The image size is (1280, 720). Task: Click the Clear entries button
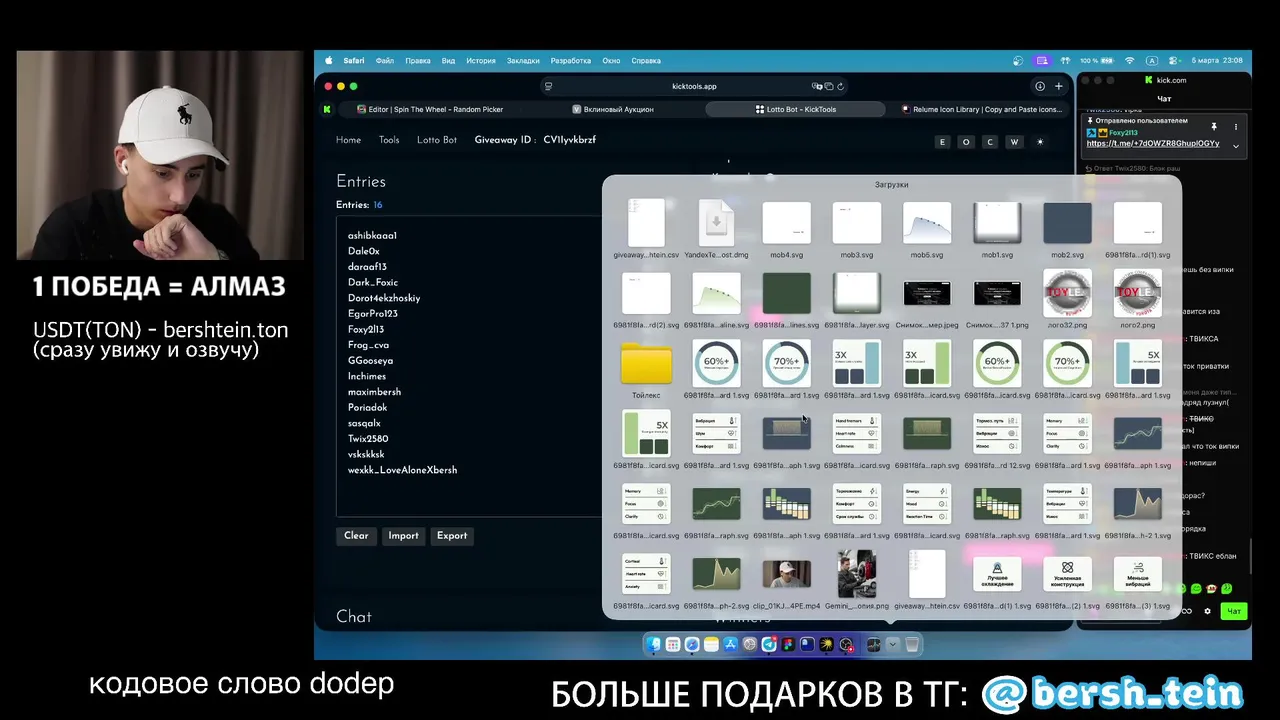[356, 536]
